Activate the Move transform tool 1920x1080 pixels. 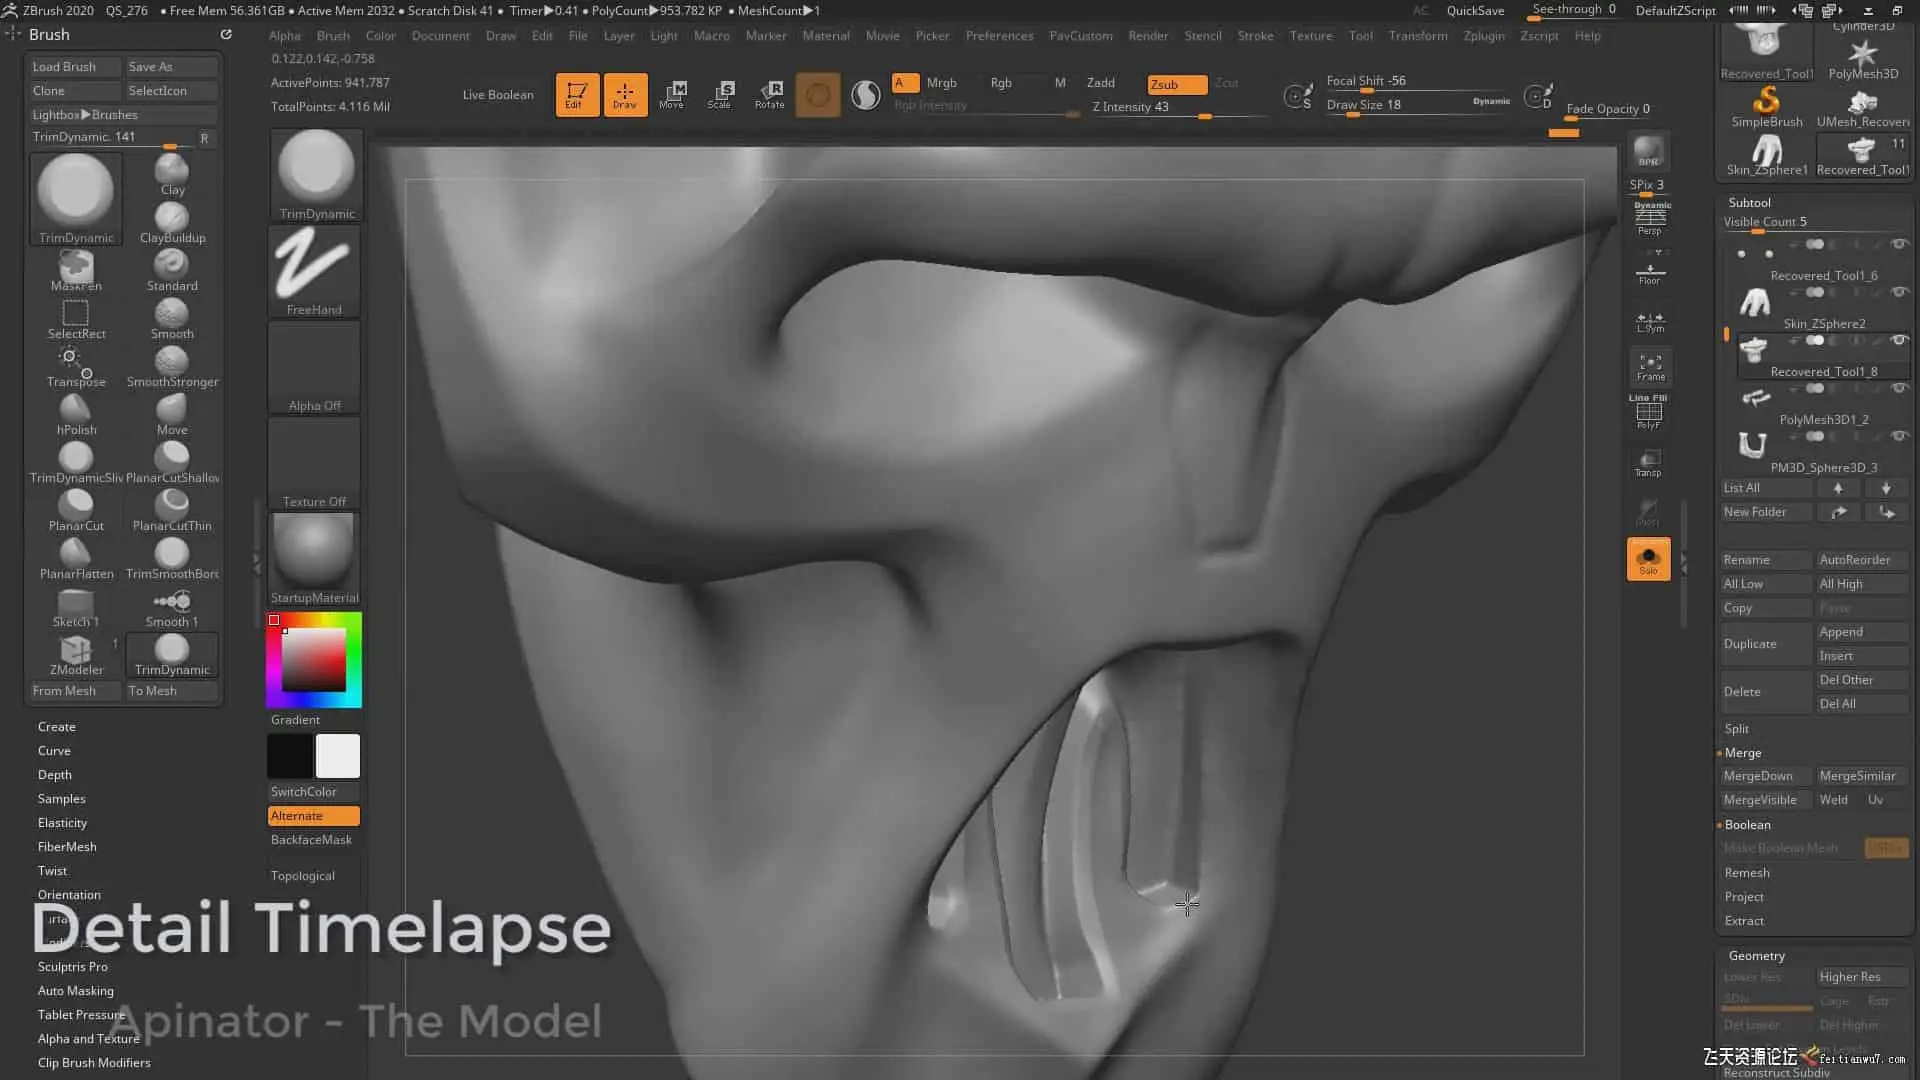pyautogui.click(x=672, y=94)
